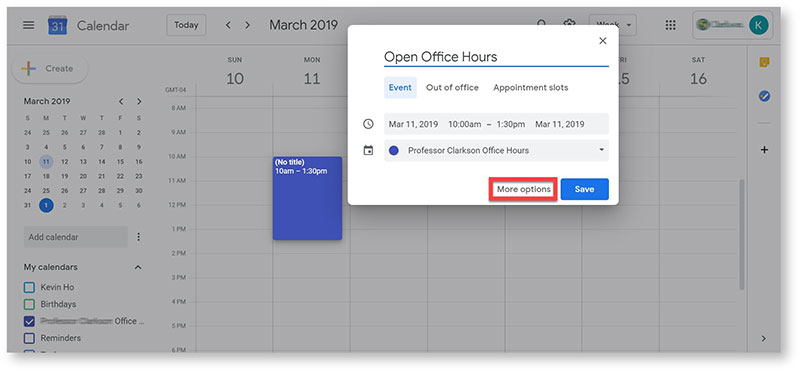The height and width of the screenshot is (372, 800).
Task: Select day 31 in mini calendar
Action: pyautogui.click(x=28, y=205)
